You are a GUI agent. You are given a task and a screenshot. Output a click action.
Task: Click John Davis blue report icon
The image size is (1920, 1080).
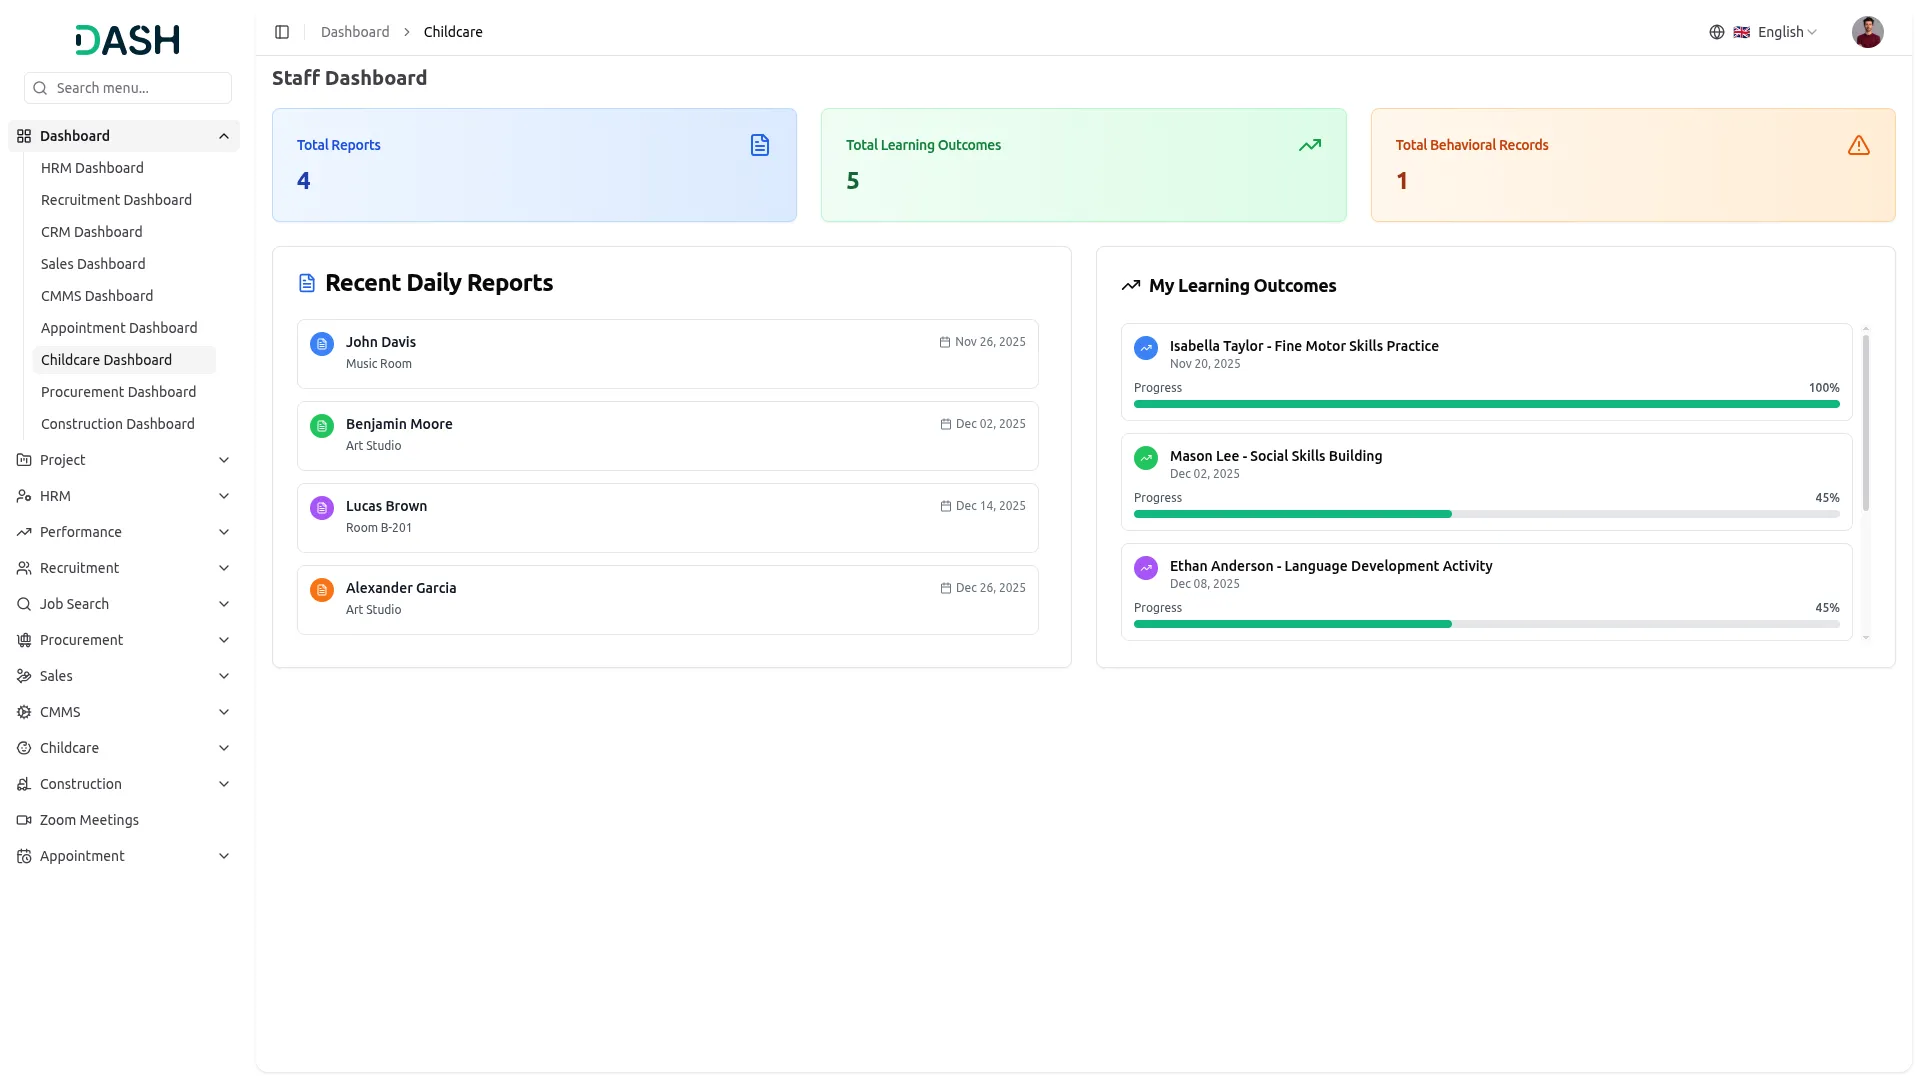pyautogui.click(x=321, y=344)
